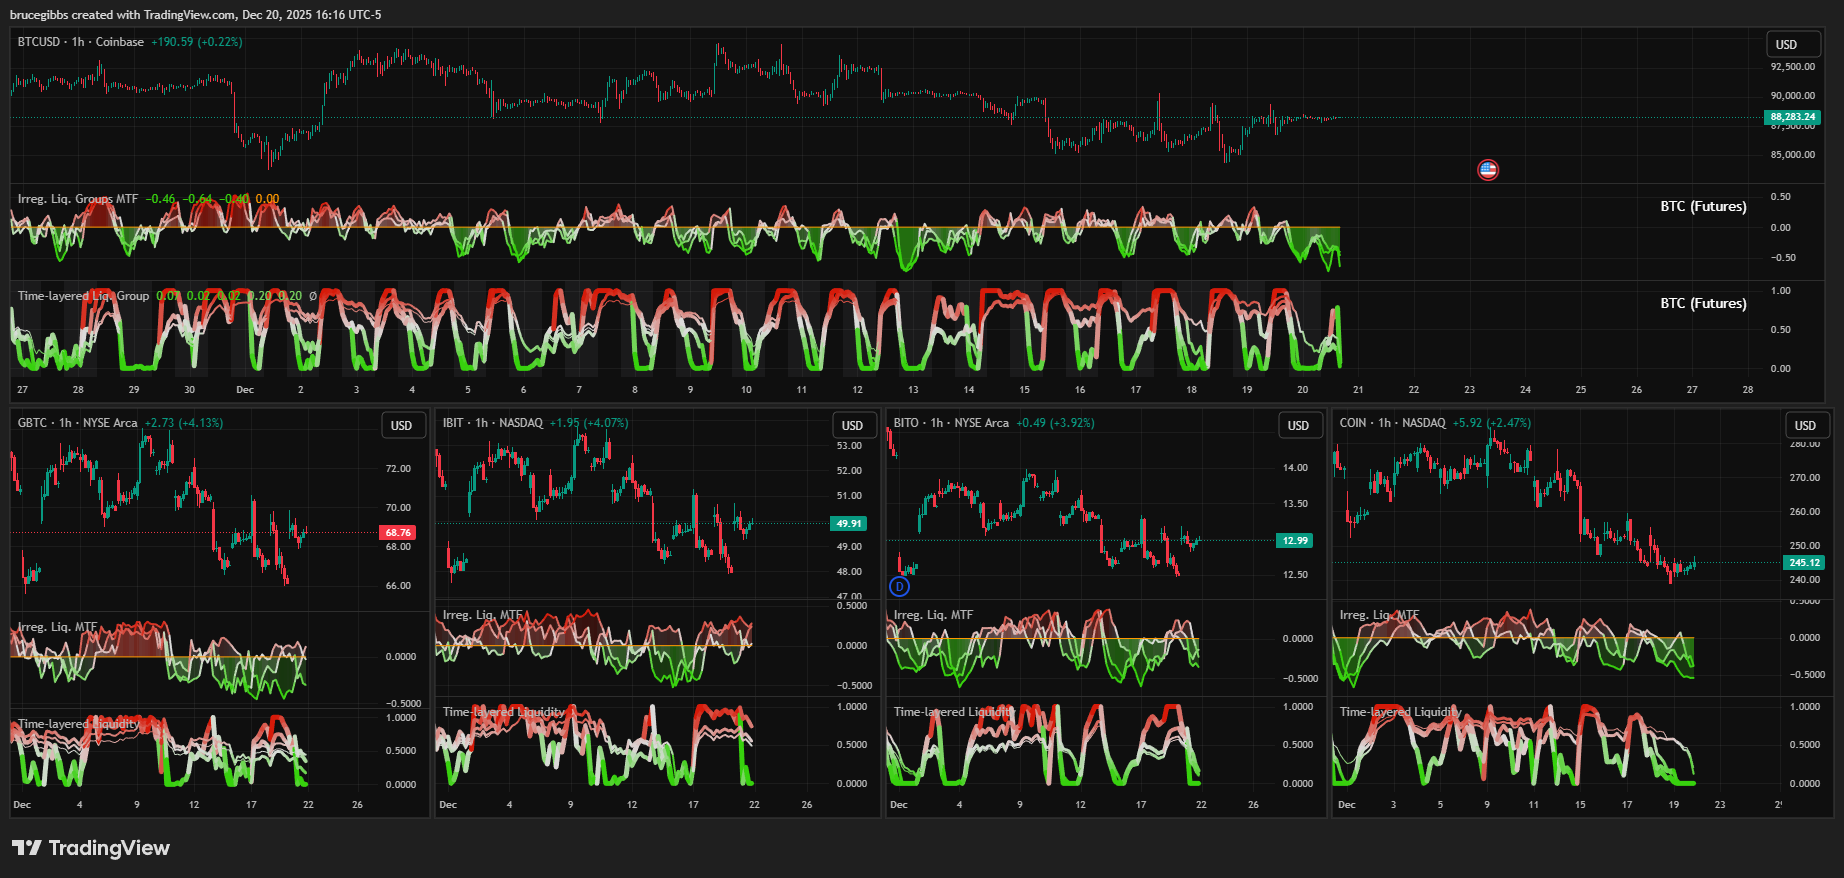Select the BTCUSD Coinbase symbol title
The height and width of the screenshot is (878, 1844).
tap(80, 42)
